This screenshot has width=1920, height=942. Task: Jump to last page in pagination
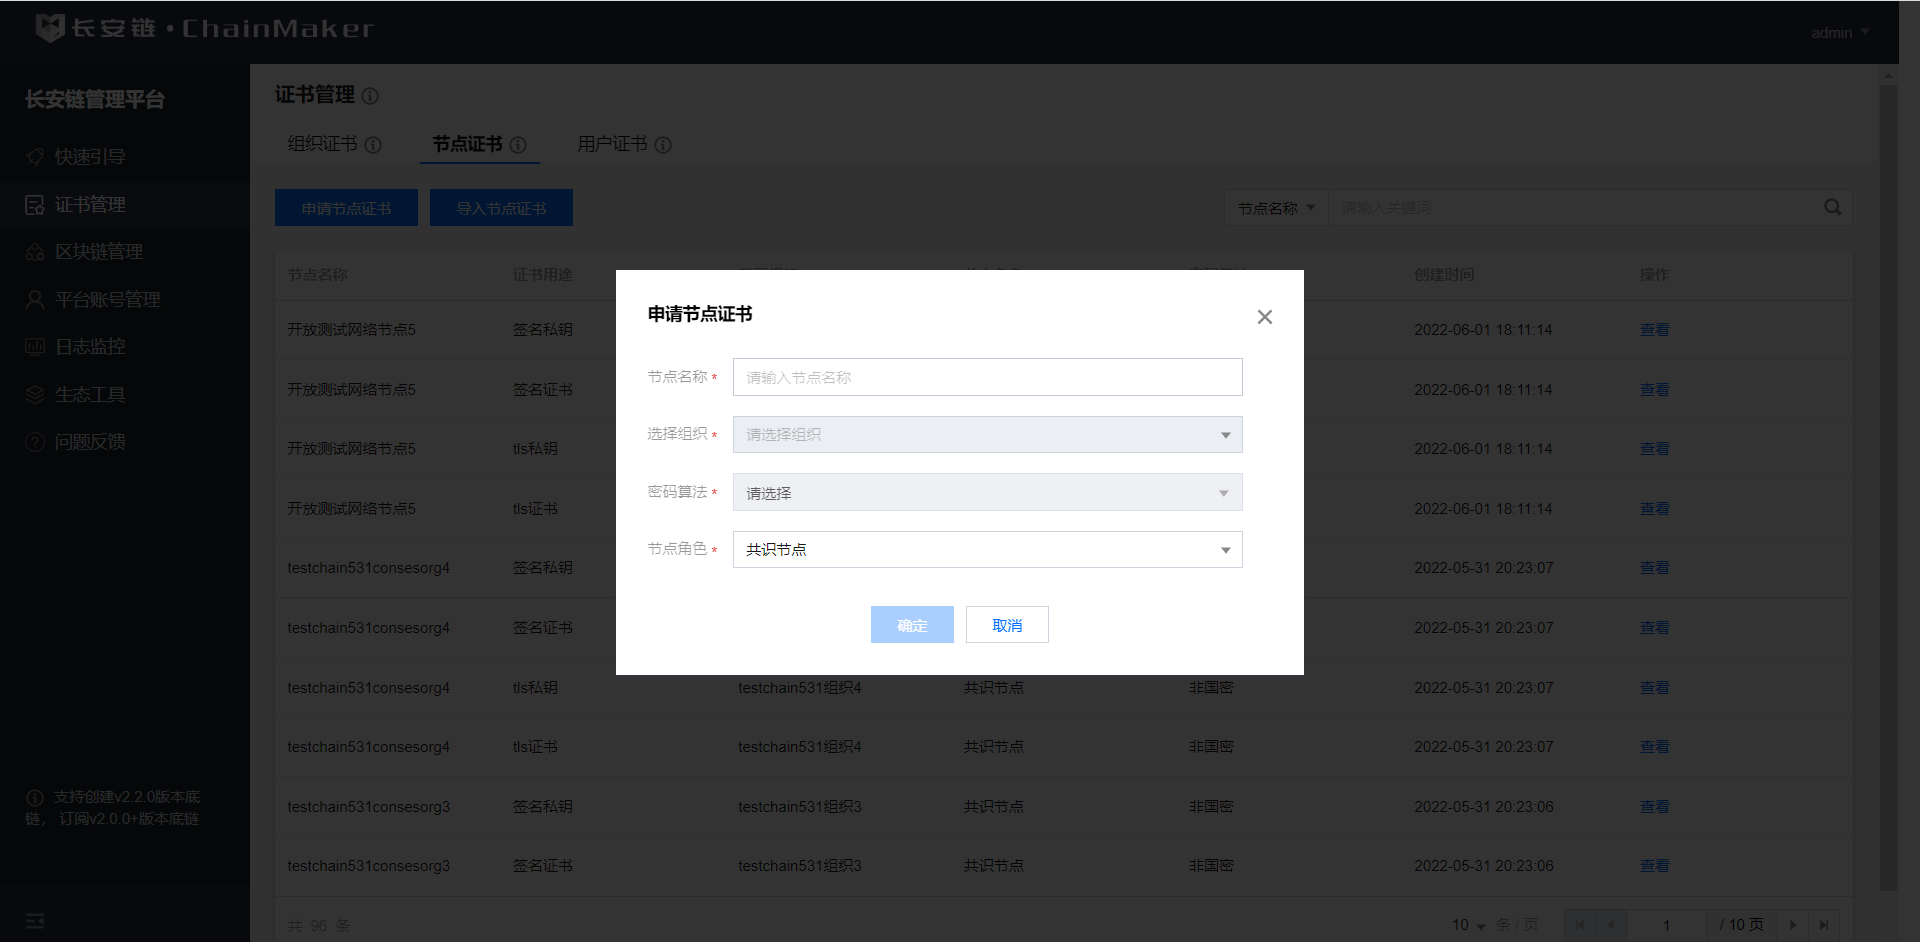(1824, 925)
